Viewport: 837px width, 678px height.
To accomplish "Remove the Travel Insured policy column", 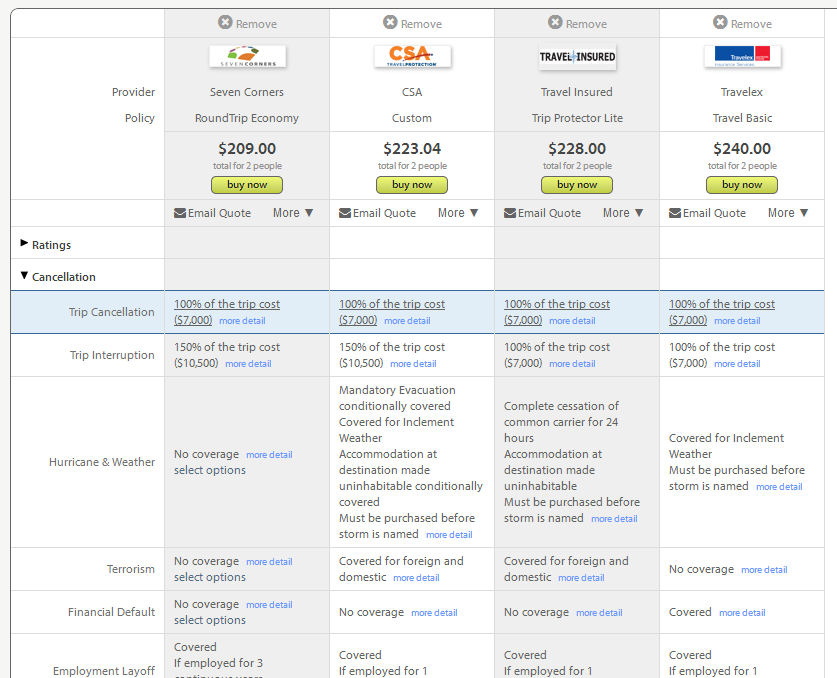I will [x=577, y=23].
